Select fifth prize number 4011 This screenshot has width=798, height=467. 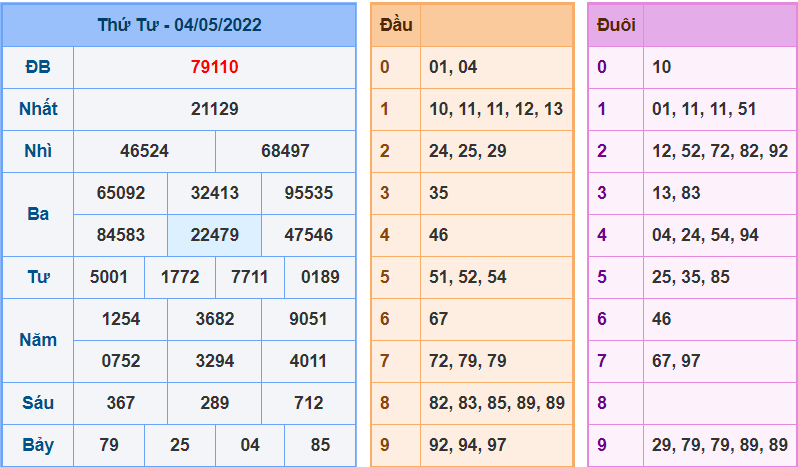(x=308, y=361)
